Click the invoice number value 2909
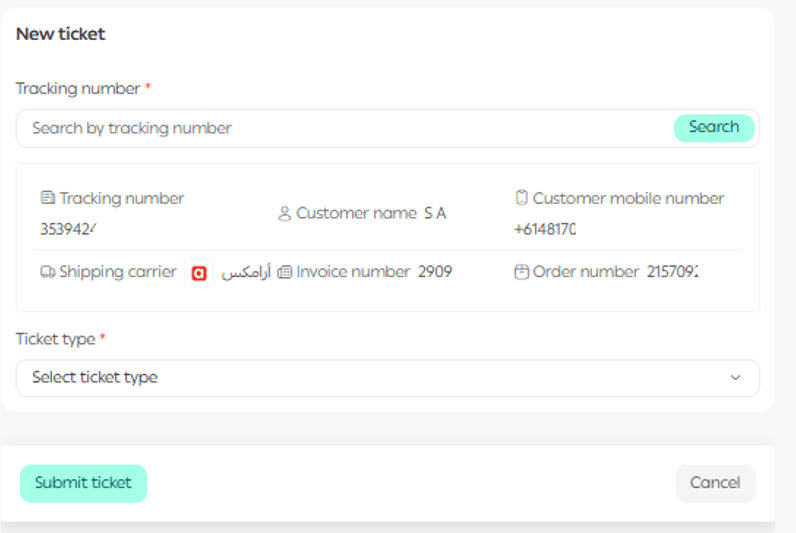This screenshot has height=533, width=796. tap(435, 272)
